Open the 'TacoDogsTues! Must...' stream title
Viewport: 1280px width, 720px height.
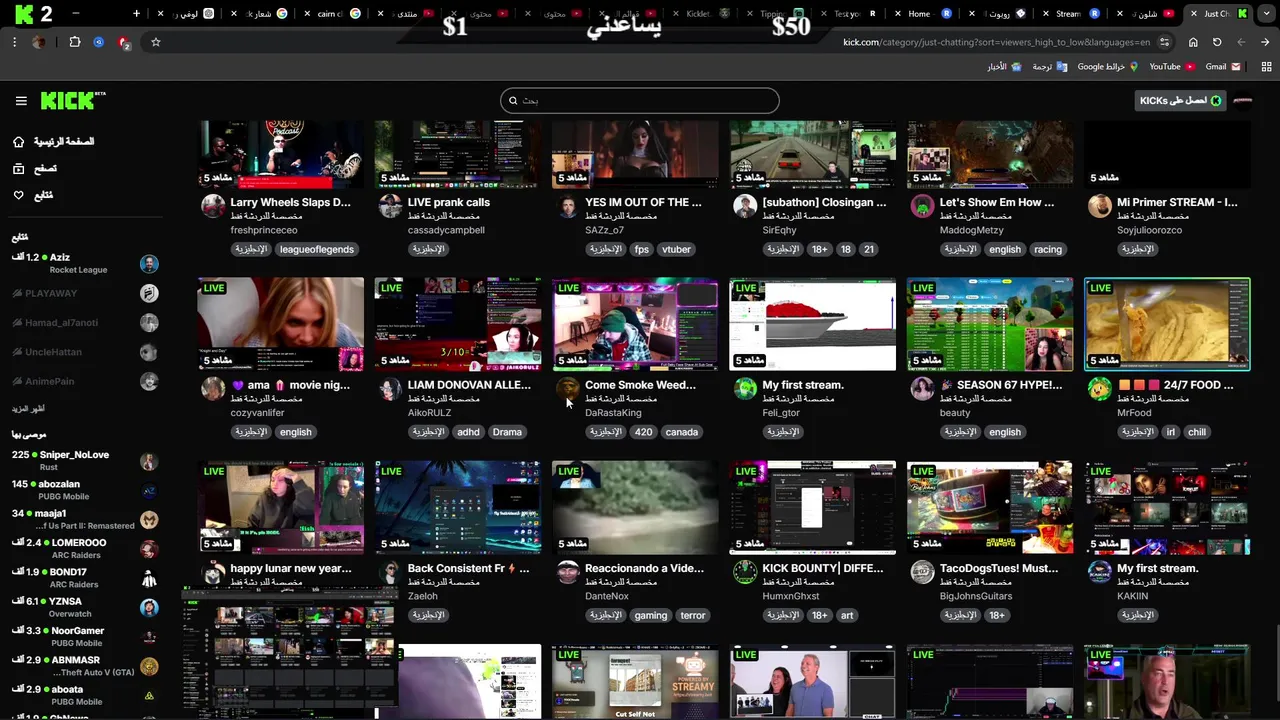click(x=998, y=568)
